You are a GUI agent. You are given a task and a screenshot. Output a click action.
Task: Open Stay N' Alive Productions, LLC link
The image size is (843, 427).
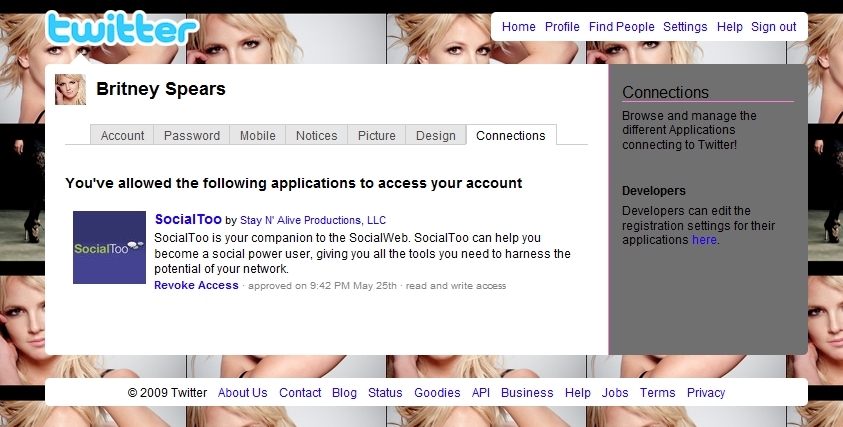point(313,220)
